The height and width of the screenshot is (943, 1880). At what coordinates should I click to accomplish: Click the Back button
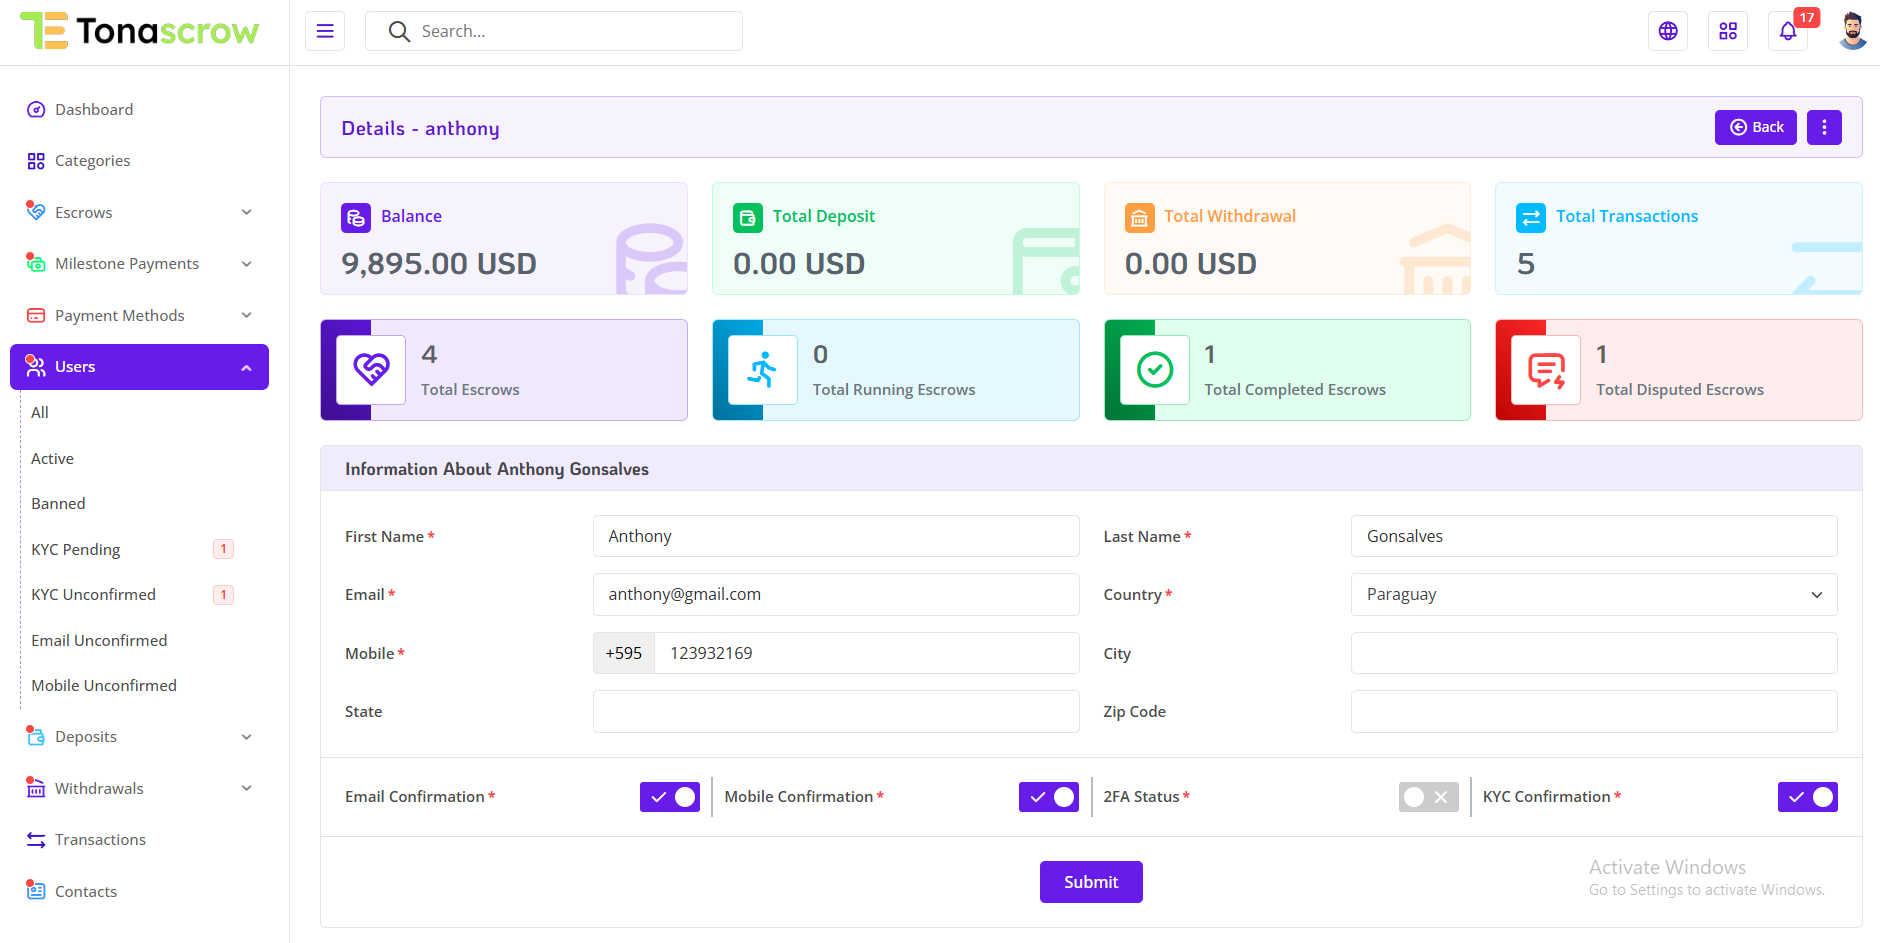tap(1755, 127)
